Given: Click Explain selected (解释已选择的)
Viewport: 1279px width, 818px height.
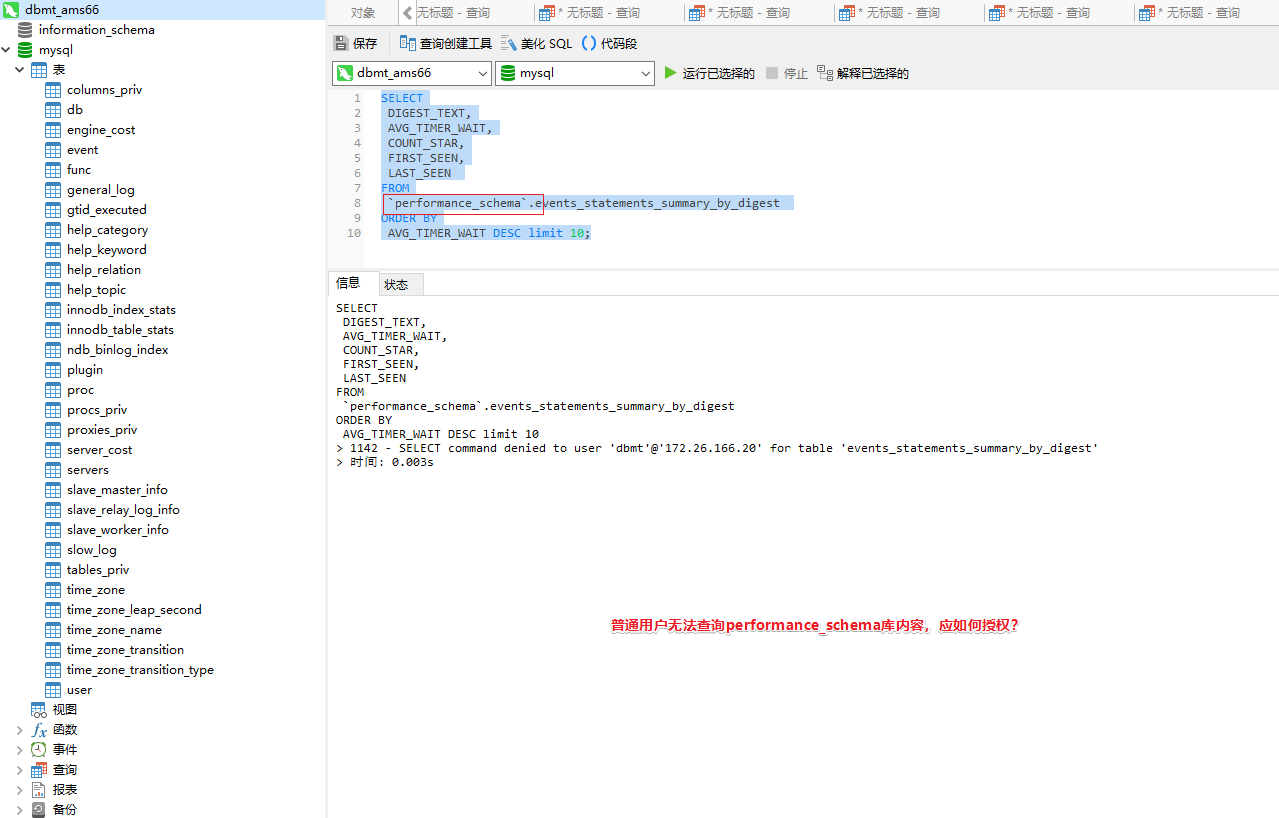Looking at the screenshot, I should tap(863, 73).
